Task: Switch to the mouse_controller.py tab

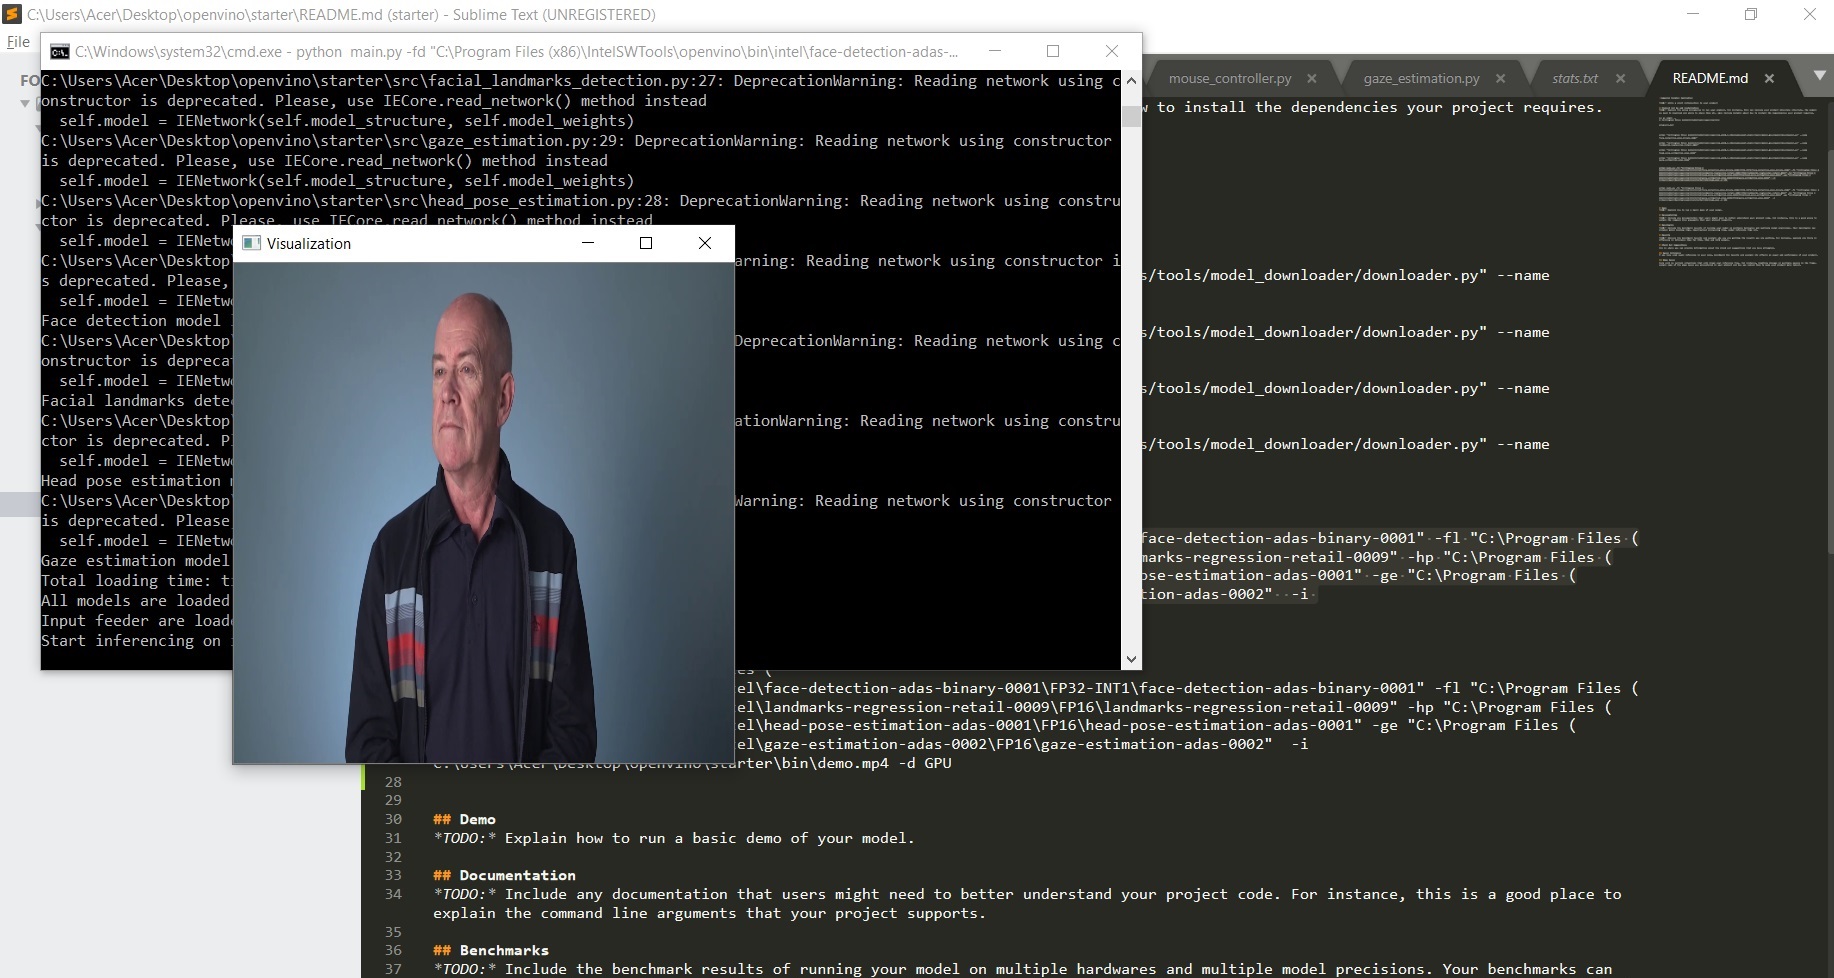Action: [x=1229, y=78]
